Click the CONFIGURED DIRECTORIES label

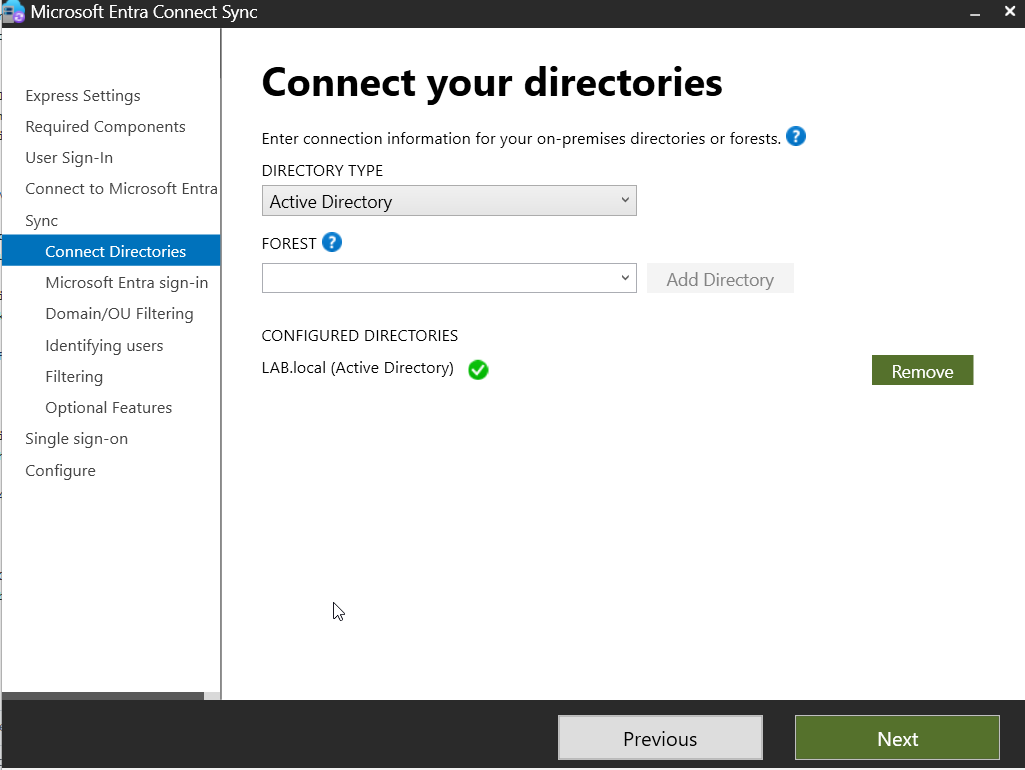click(360, 335)
